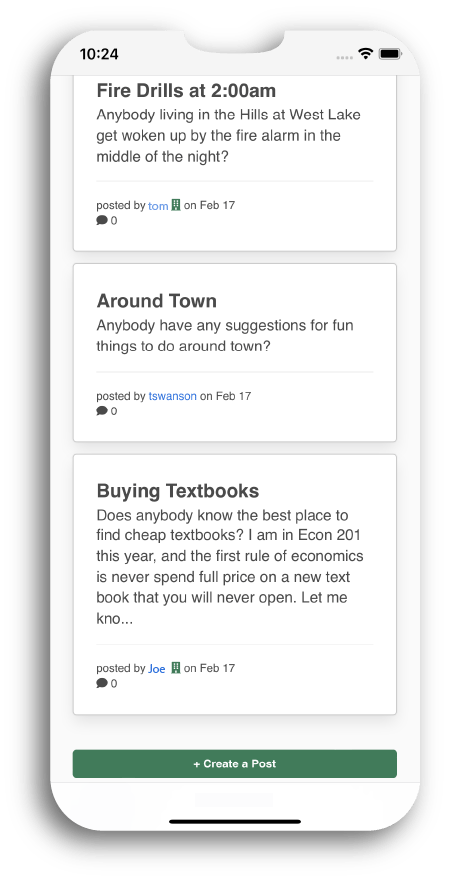Open the Fire Drills at 2:00am post title
The height and width of the screenshot is (880, 449).
point(186,90)
